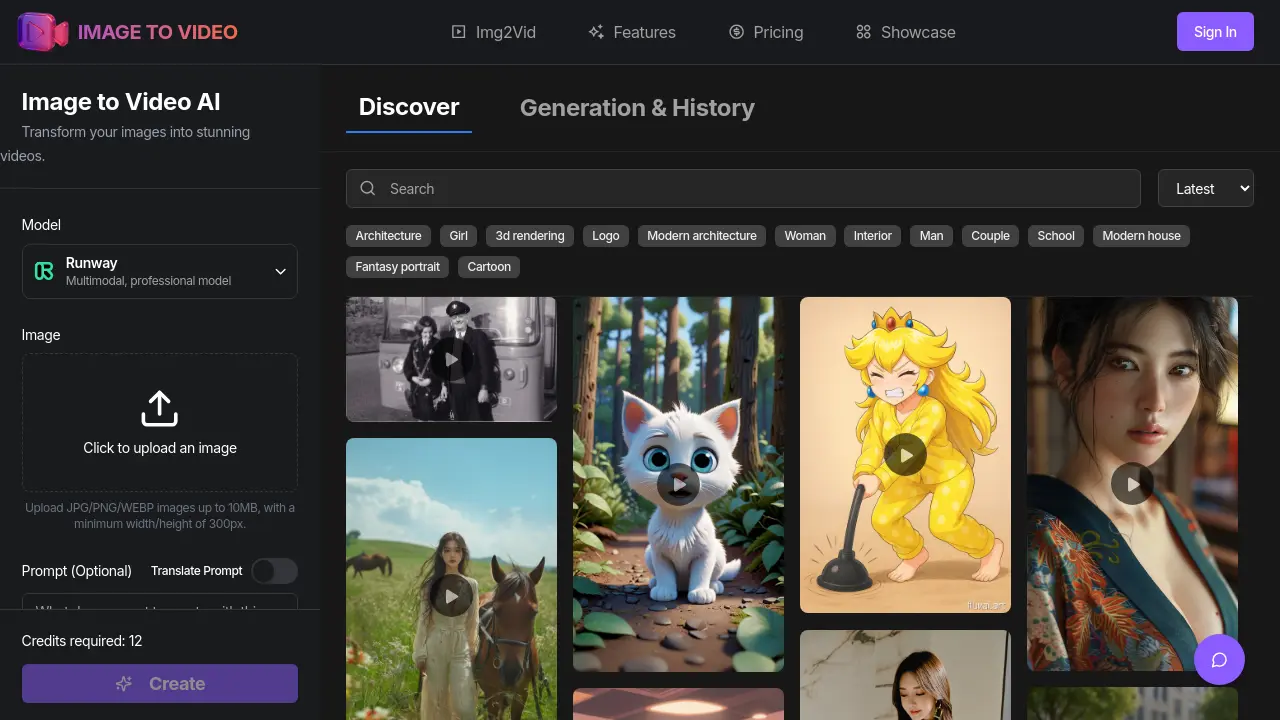Play the white kitten forest video
Screen dimensions: 1280x720
coord(678,485)
